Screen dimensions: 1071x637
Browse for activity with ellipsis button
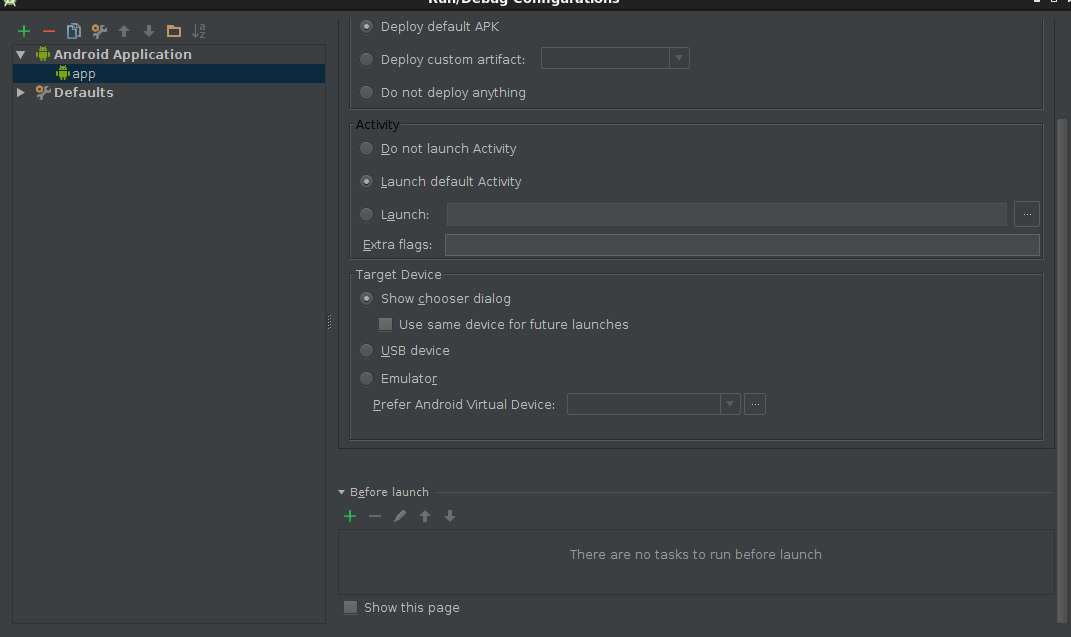tap(1027, 214)
